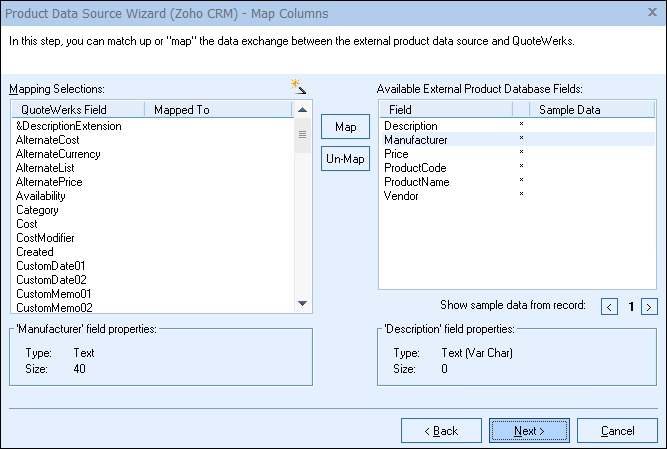Screen dimensions: 667x449
Task: Show previous sample data record
Action: (x=610, y=306)
